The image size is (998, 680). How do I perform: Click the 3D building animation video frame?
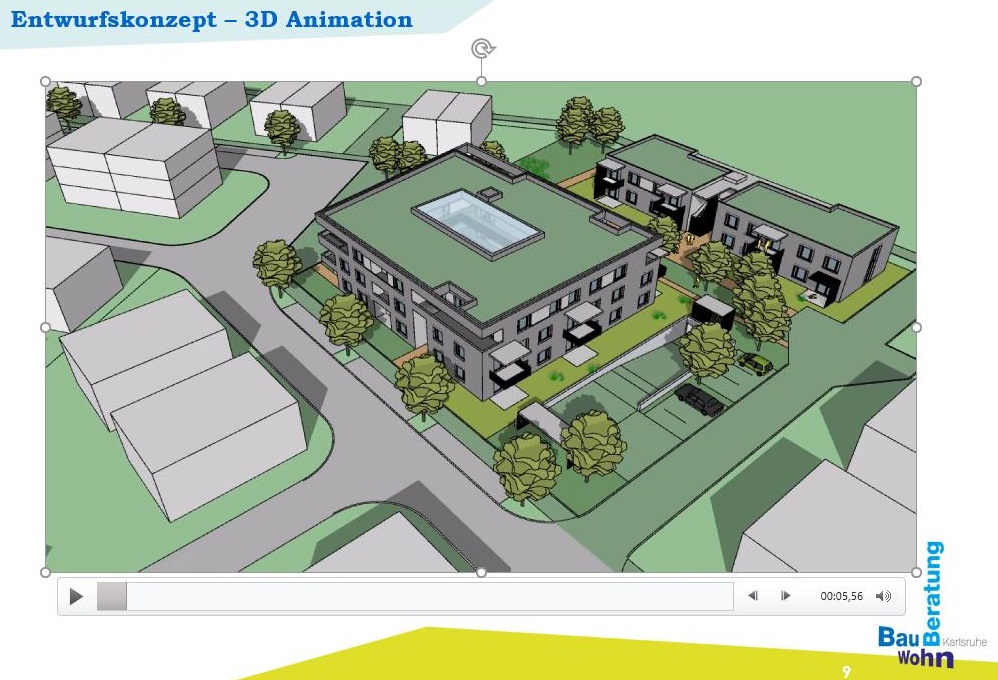[481, 327]
